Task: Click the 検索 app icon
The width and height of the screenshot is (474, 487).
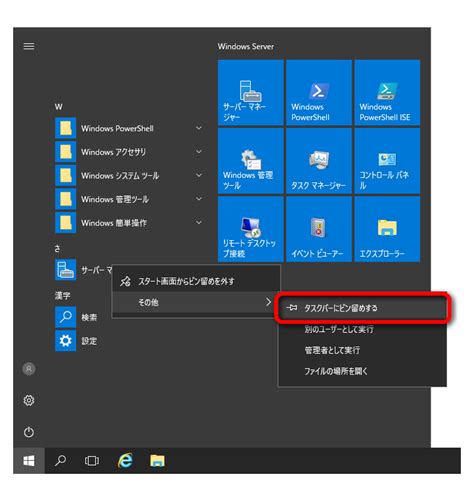Action: pyautogui.click(x=65, y=317)
